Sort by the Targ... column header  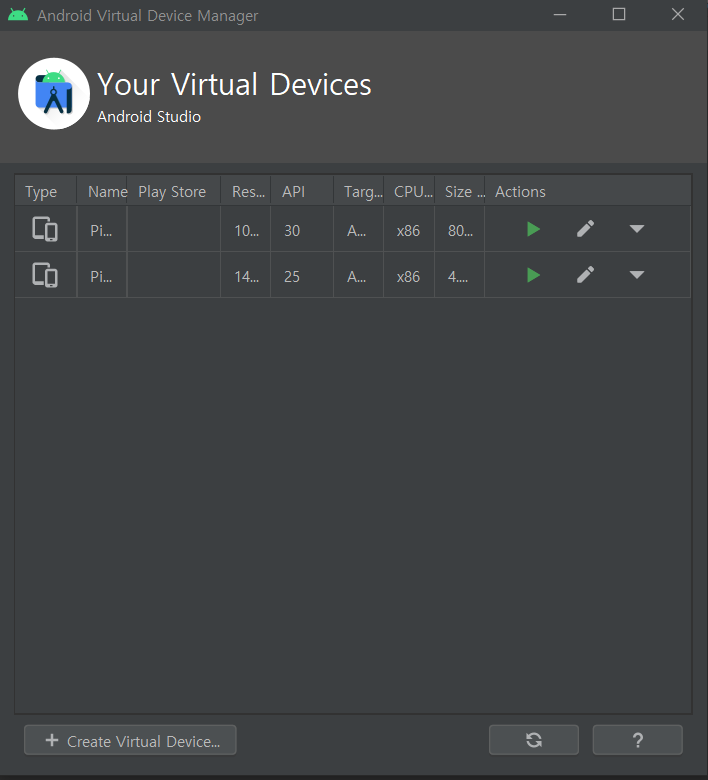359,191
